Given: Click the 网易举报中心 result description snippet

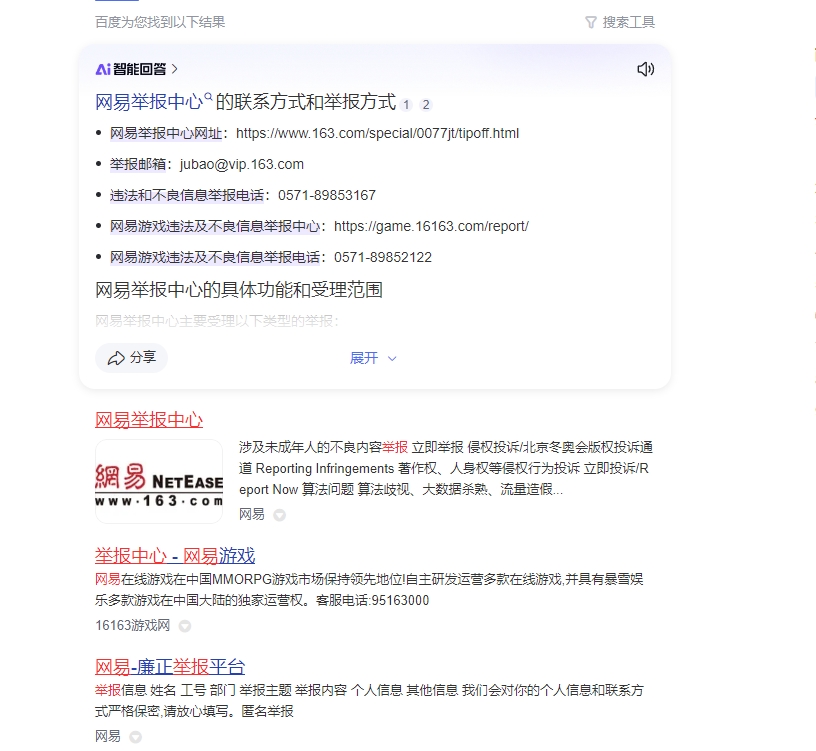Looking at the screenshot, I should click(446, 468).
